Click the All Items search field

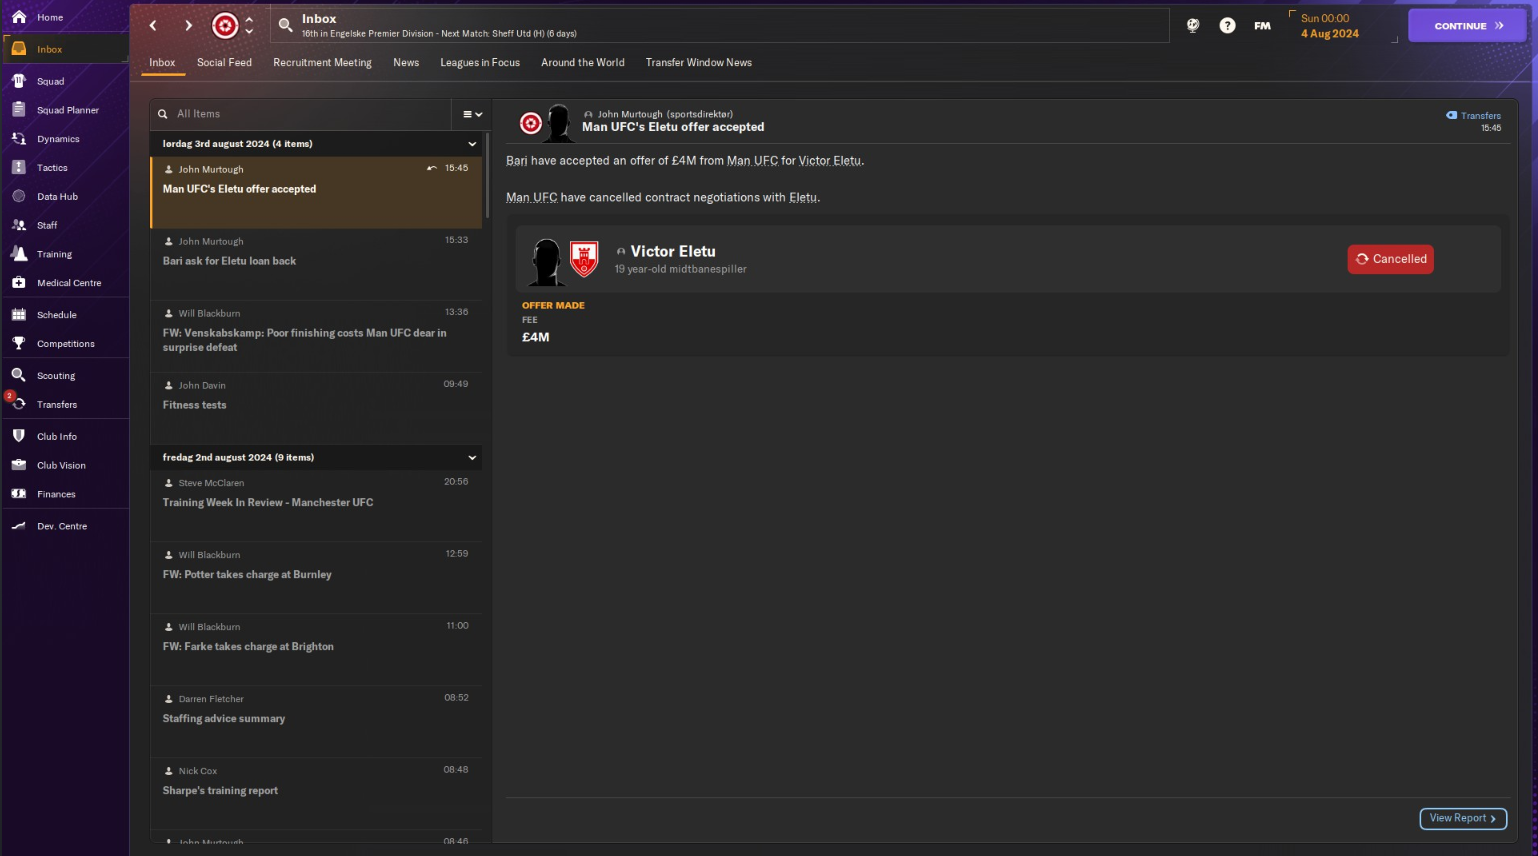click(x=300, y=114)
